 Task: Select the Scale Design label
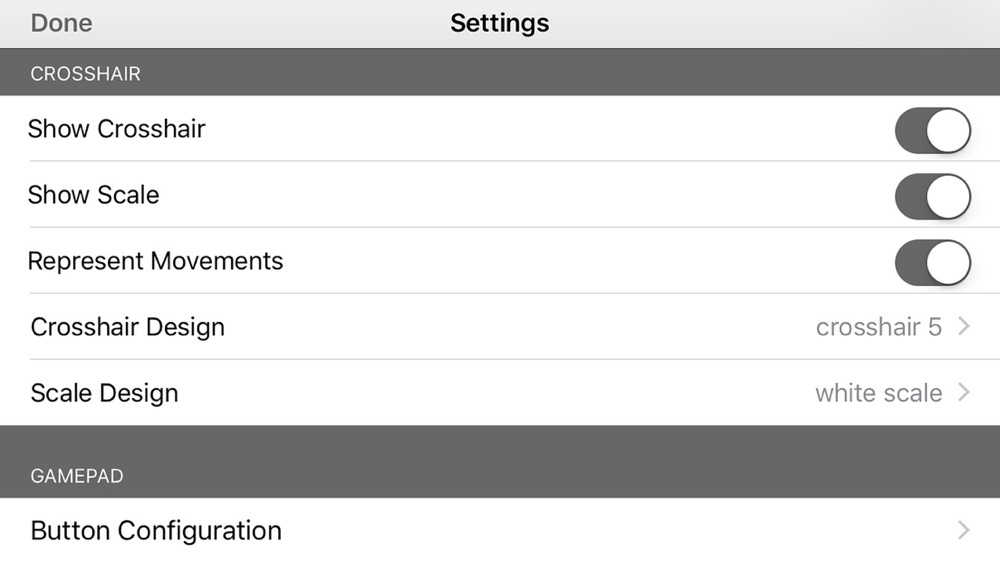pyautogui.click(x=105, y=393)
